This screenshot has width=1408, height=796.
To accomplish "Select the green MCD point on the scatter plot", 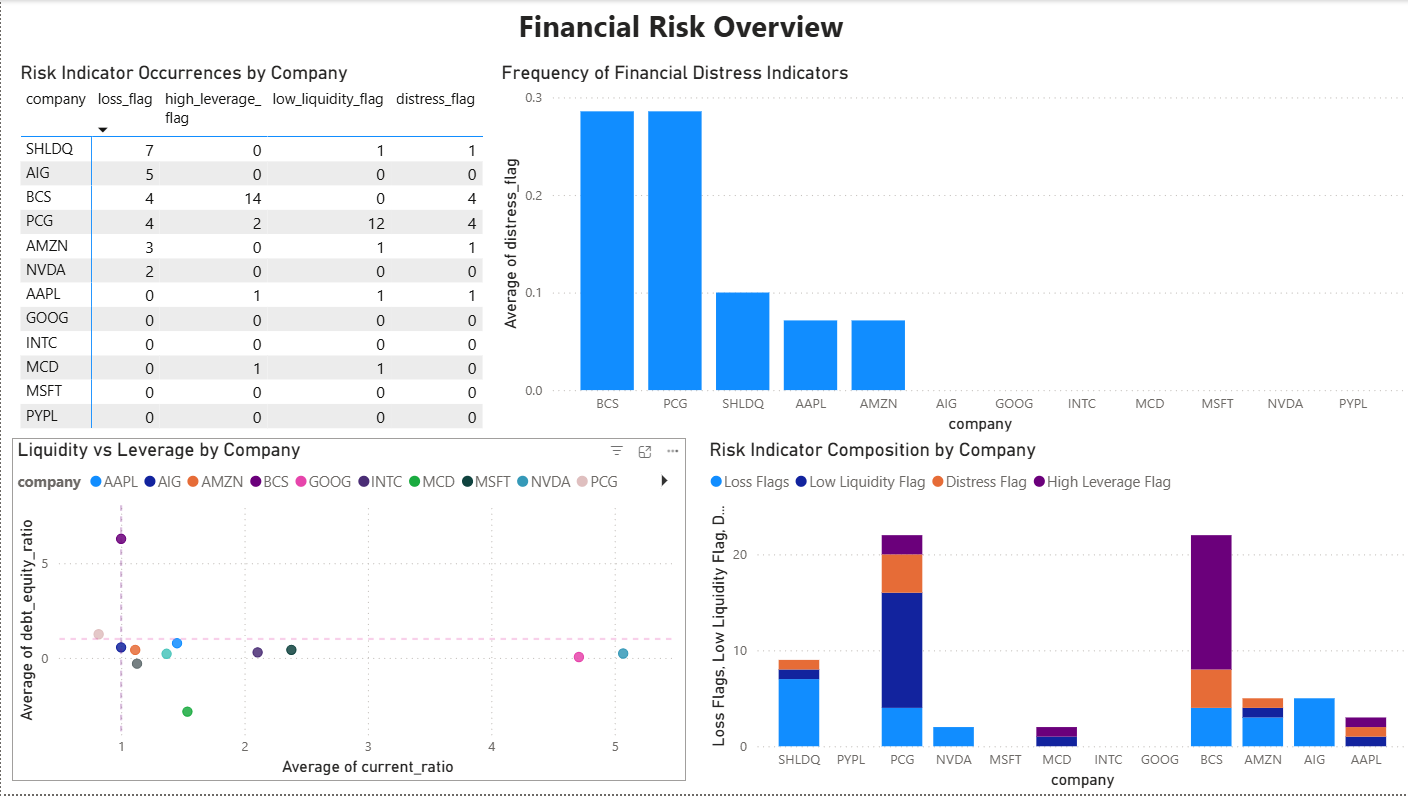I will pos(187,712).
